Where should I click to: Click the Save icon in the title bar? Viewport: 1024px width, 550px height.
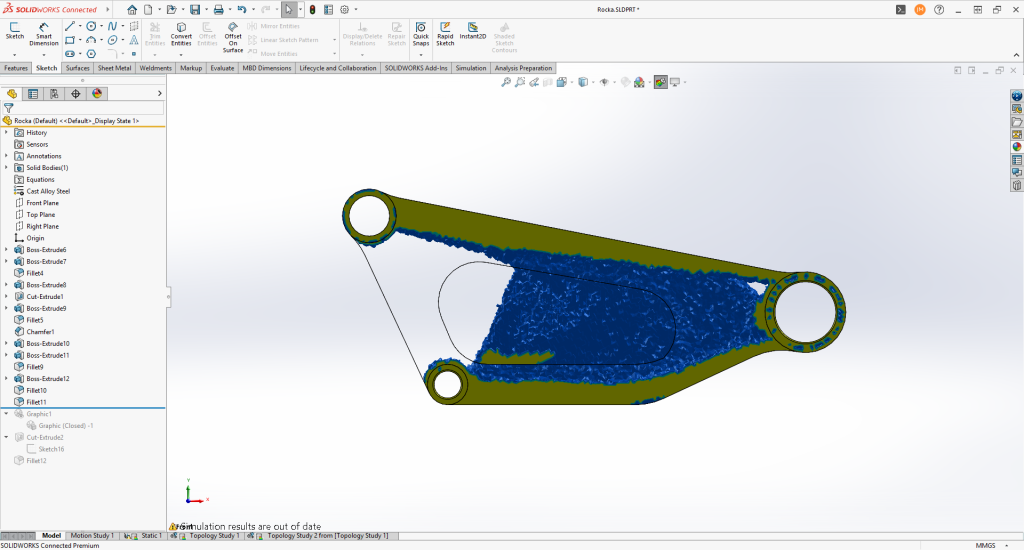click(195, 10)
